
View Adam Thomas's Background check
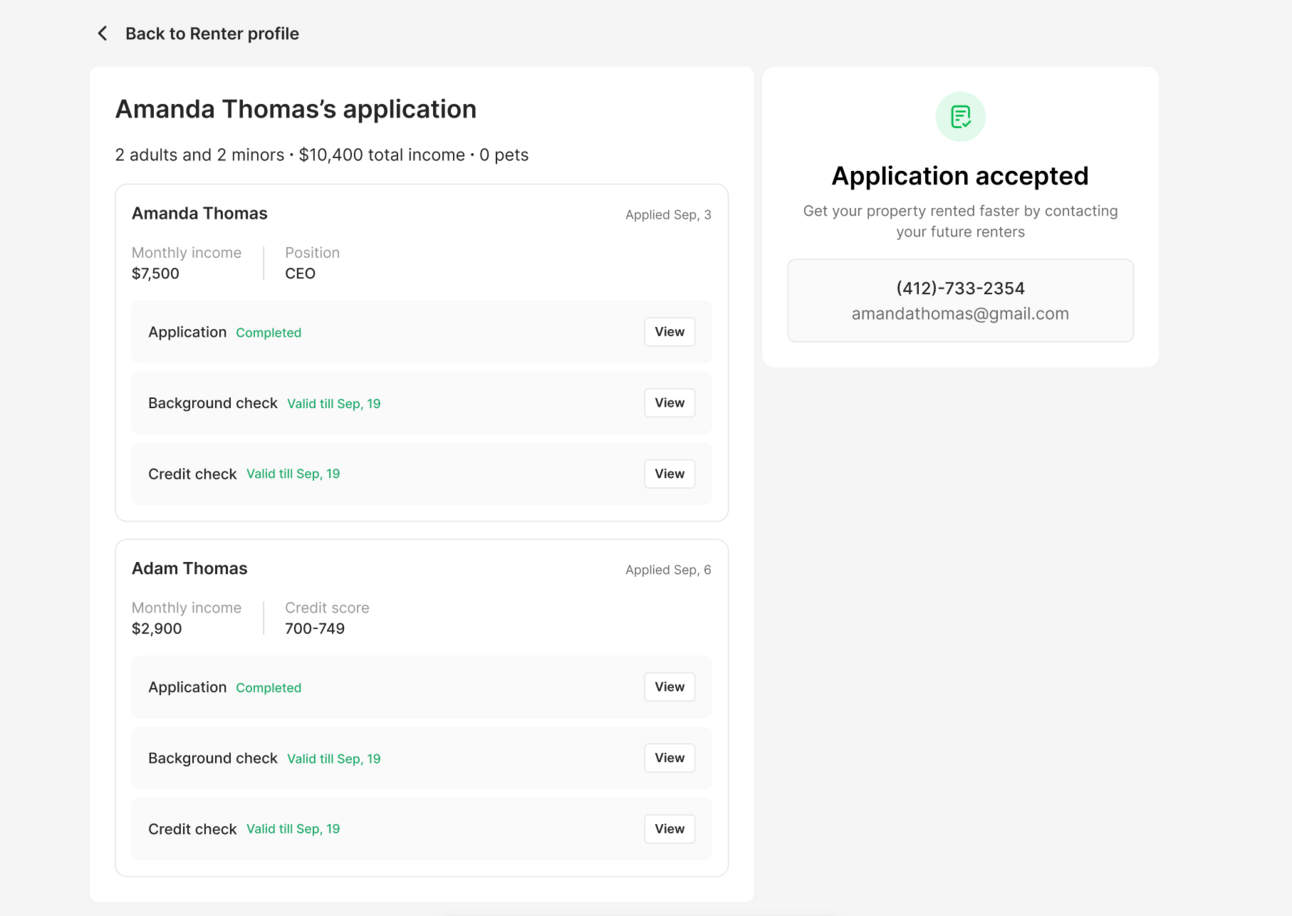[x=669, y=758]
